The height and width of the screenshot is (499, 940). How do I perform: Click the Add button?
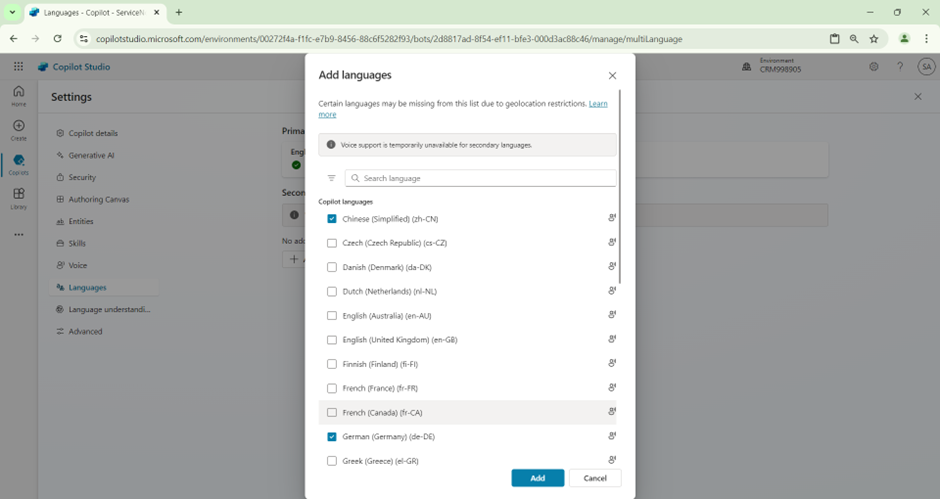537,478
